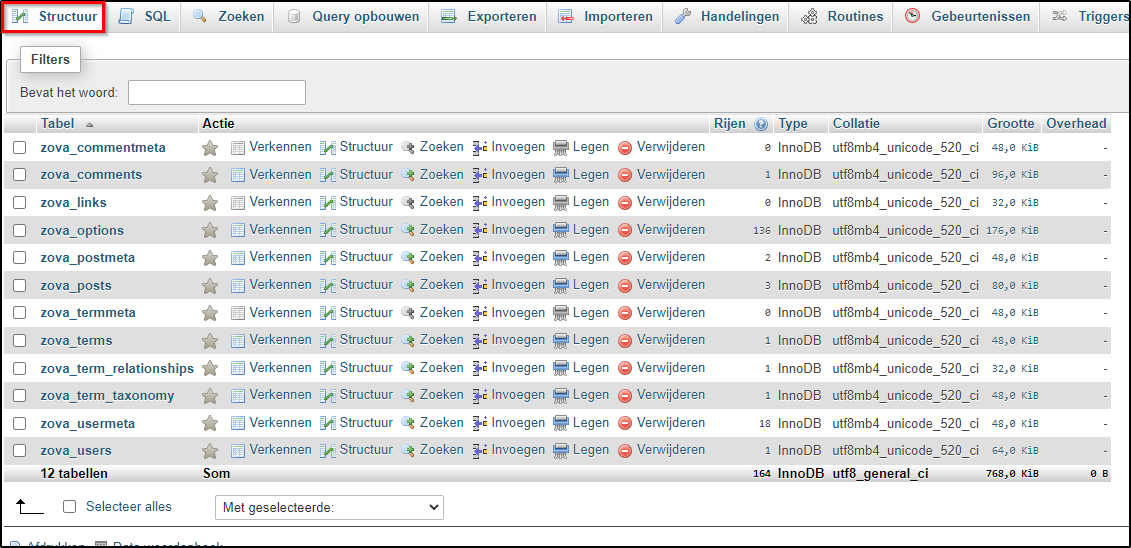The height and width of the screenshot is (548, 1131).
Task: Open the zova_term_taxonomy table link
Action: click(x=107, y=396)
